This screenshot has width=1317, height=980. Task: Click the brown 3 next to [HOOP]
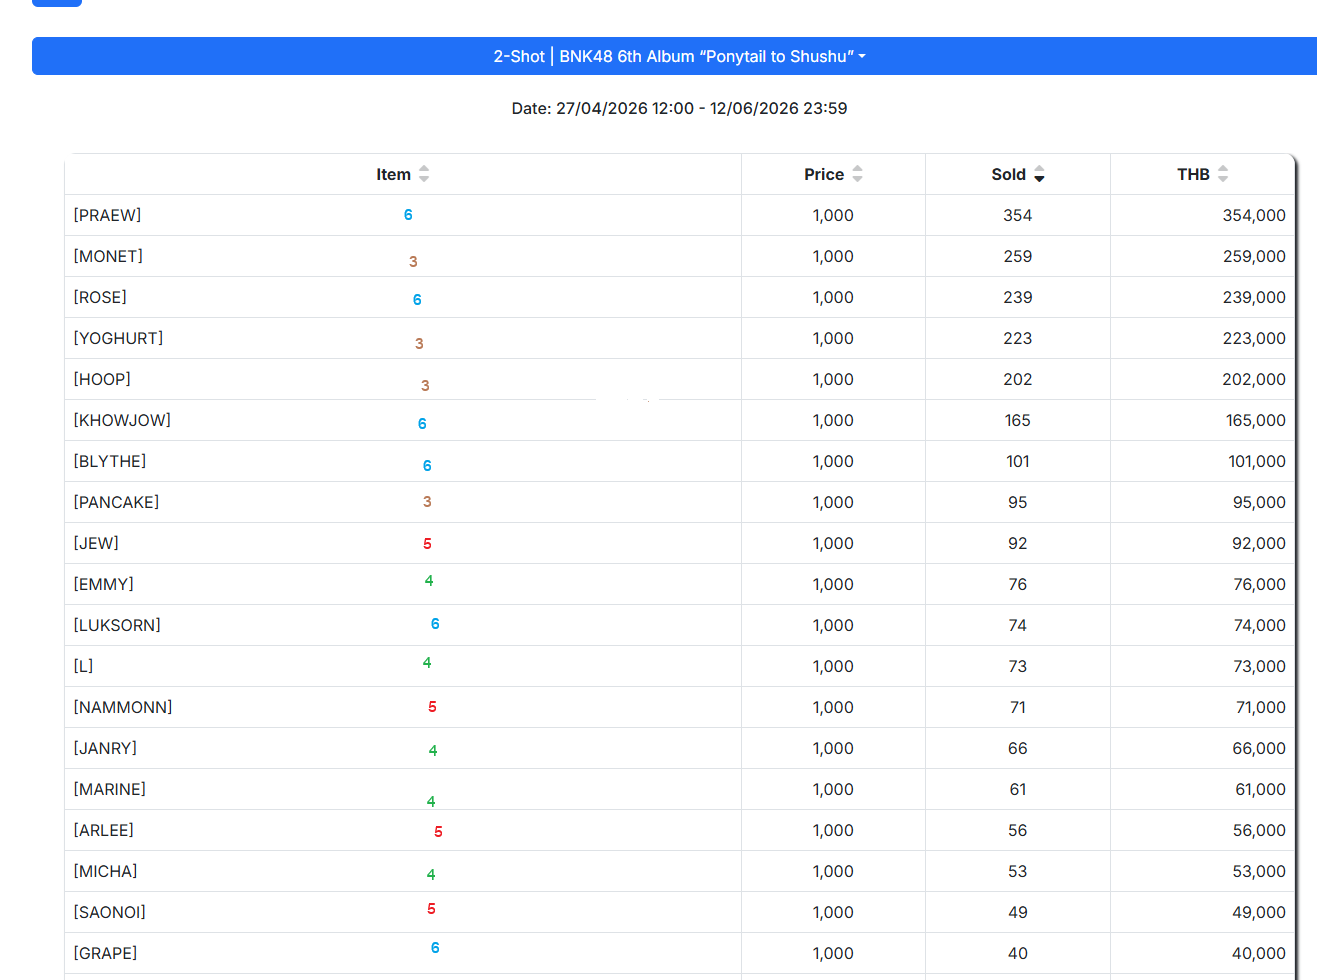pyautogui.click(x=425, y=386)
